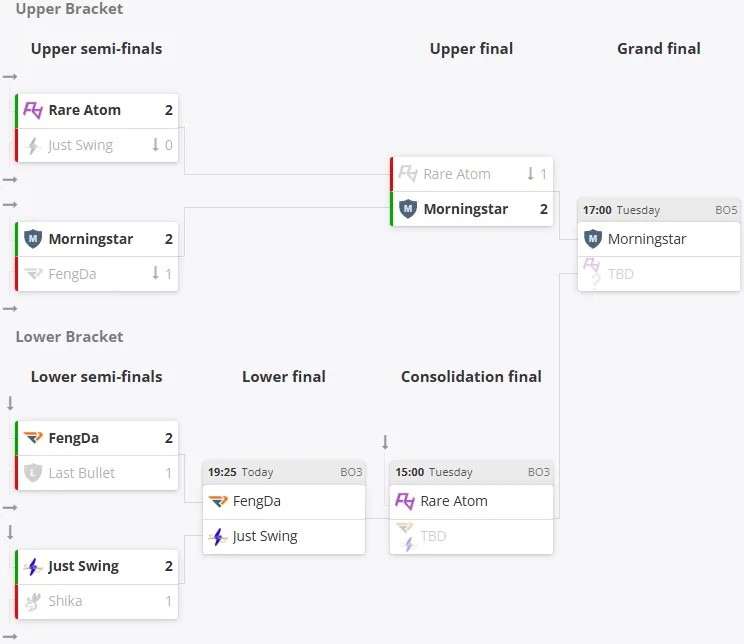
Task: Click Morningstar logo in the Grand final
Action: pyautogui.click(x=593, y=239)
